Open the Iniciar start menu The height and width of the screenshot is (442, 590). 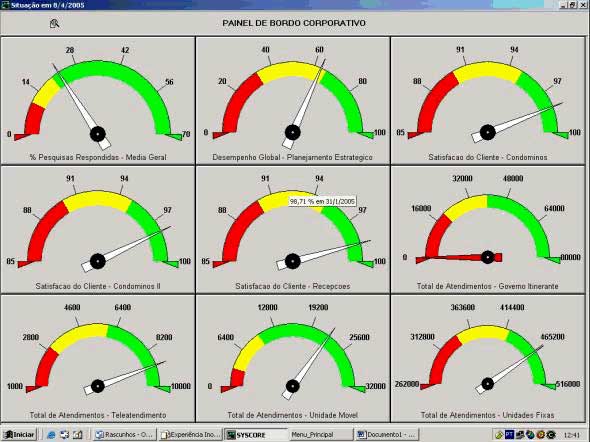[x=20, y=434]
